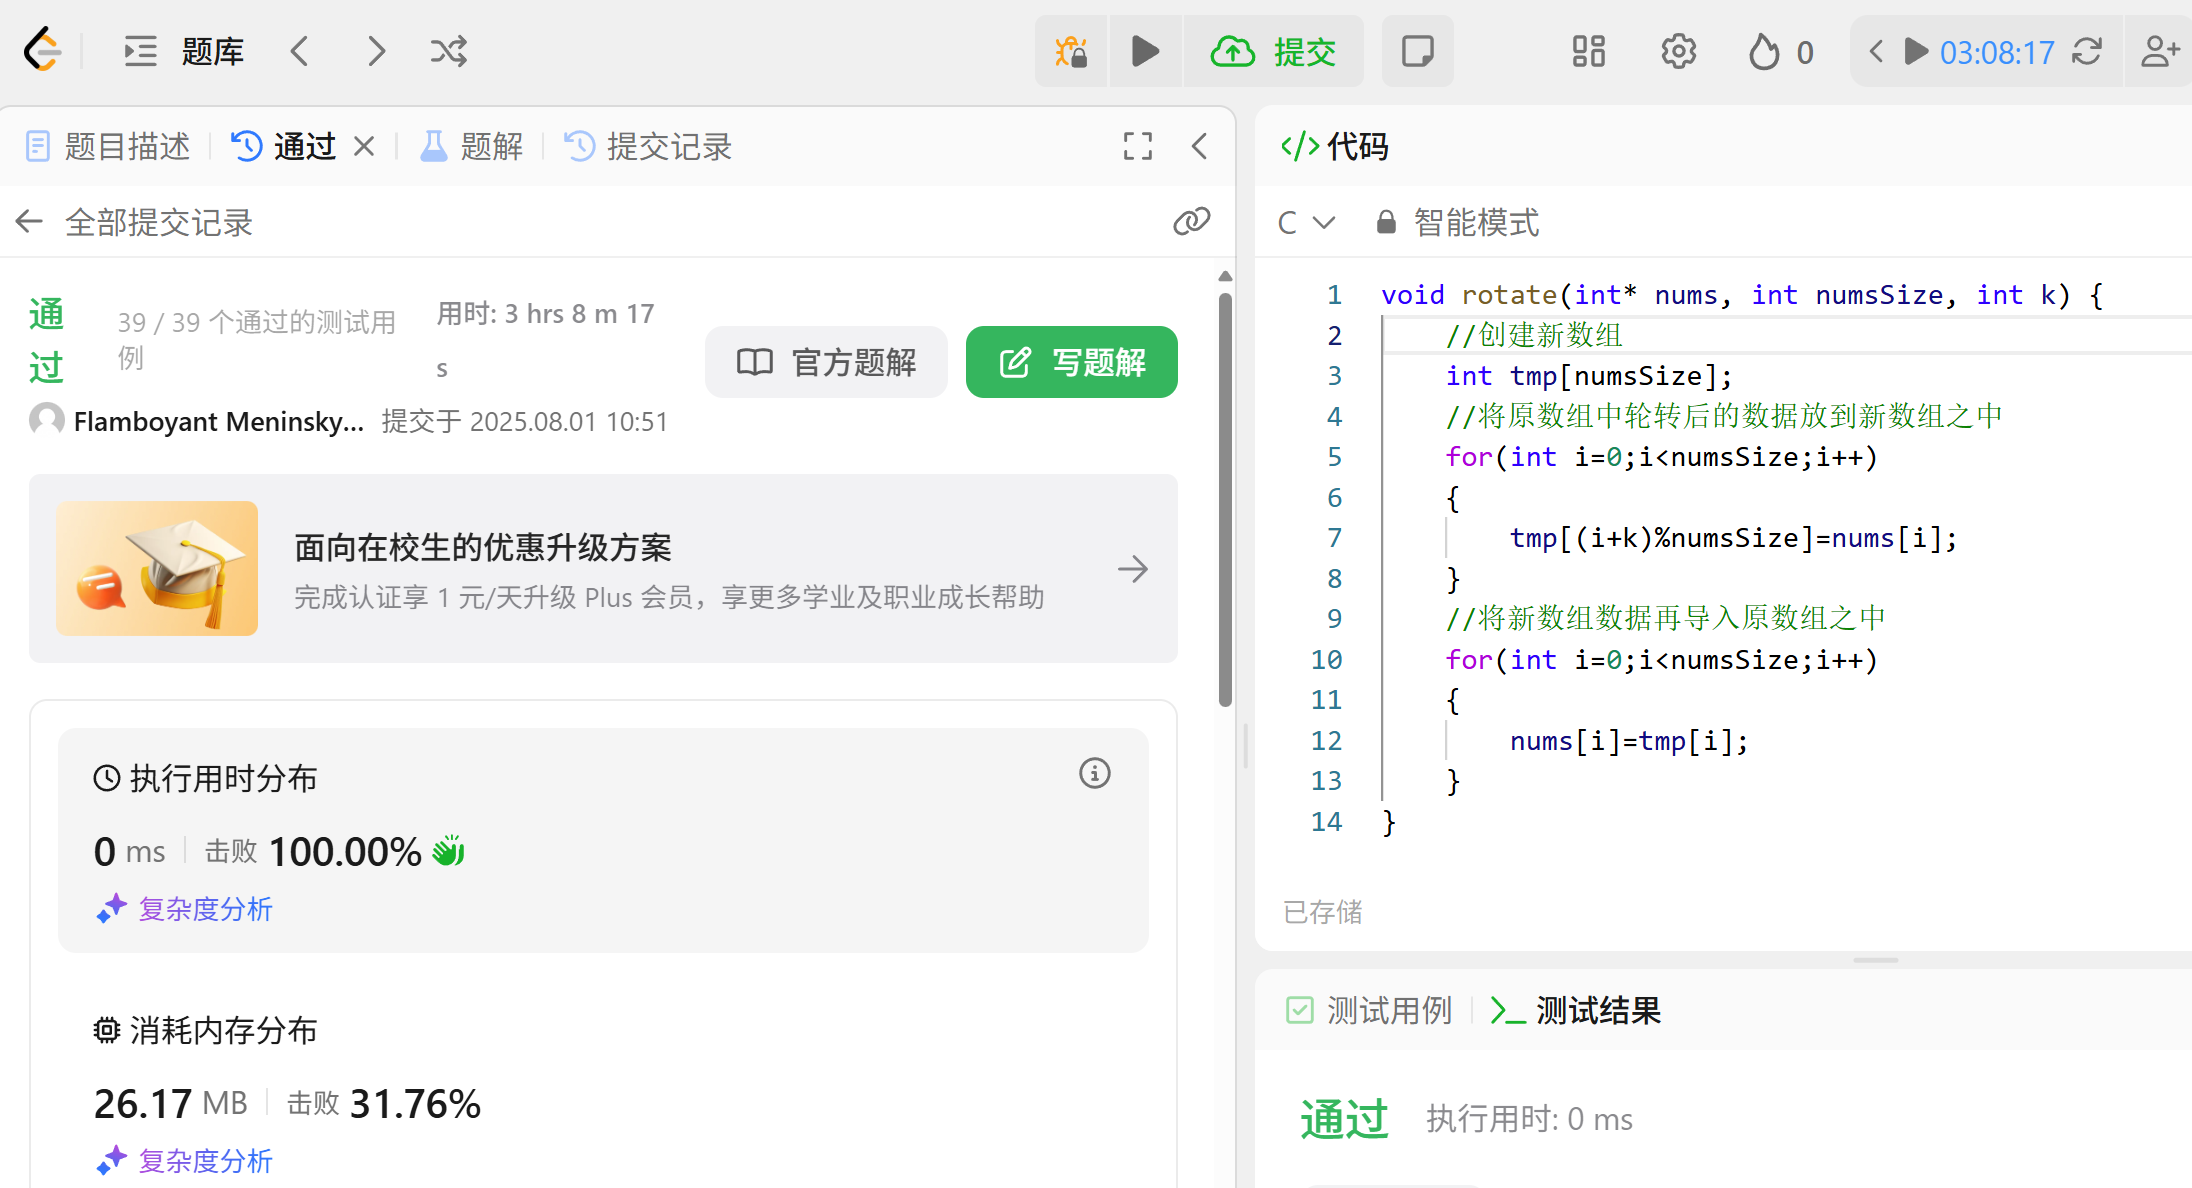Run code with the play button

pyautogui.click(x=1145, y=51)
